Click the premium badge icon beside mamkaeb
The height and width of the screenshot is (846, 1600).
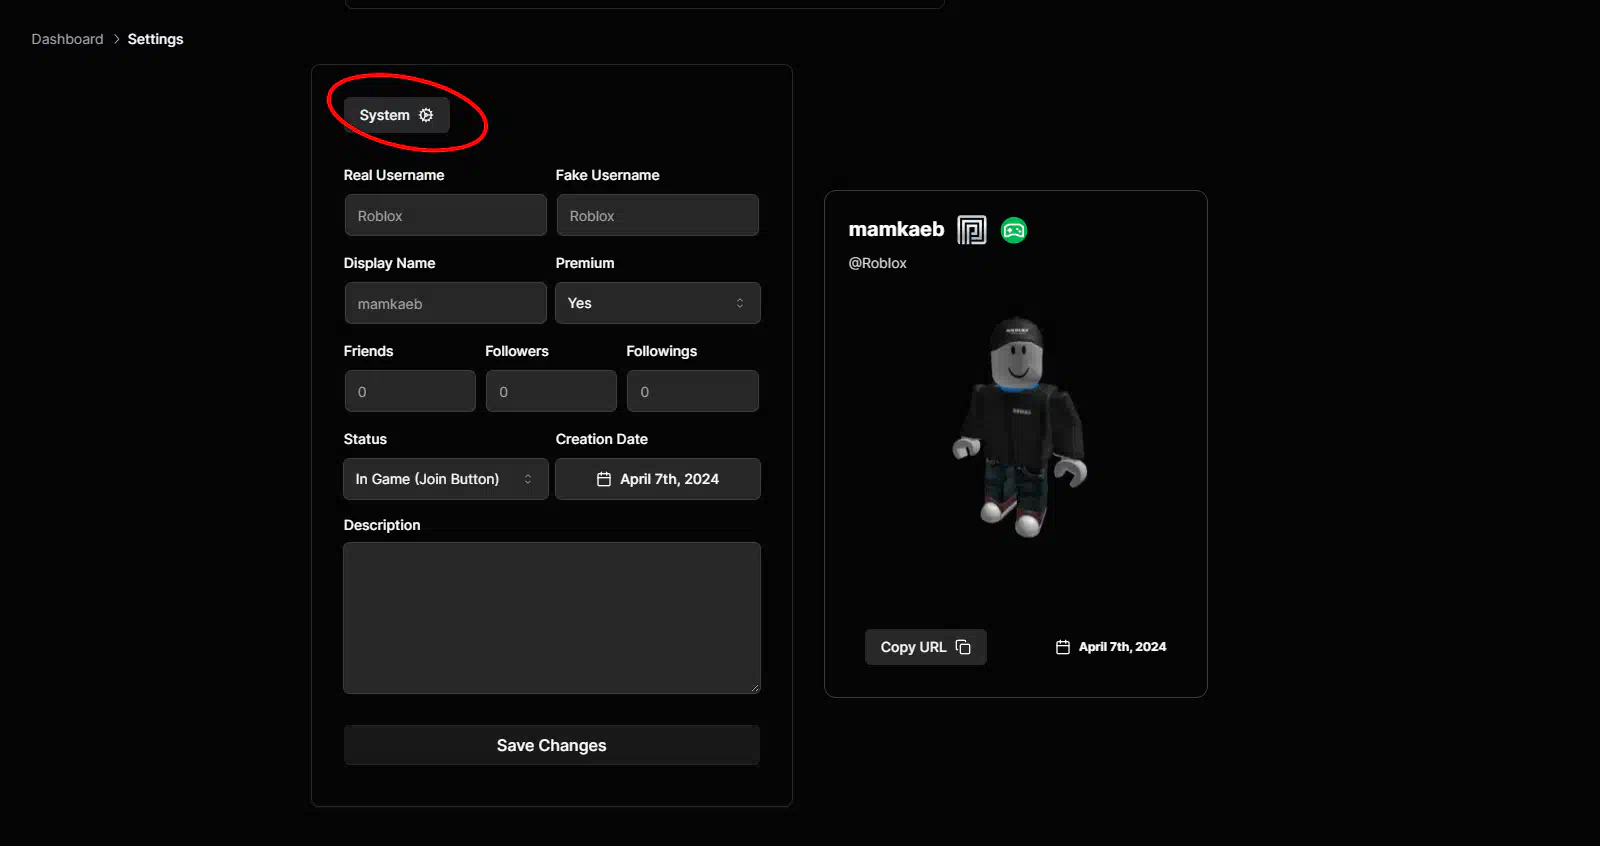tap(972, 230)
